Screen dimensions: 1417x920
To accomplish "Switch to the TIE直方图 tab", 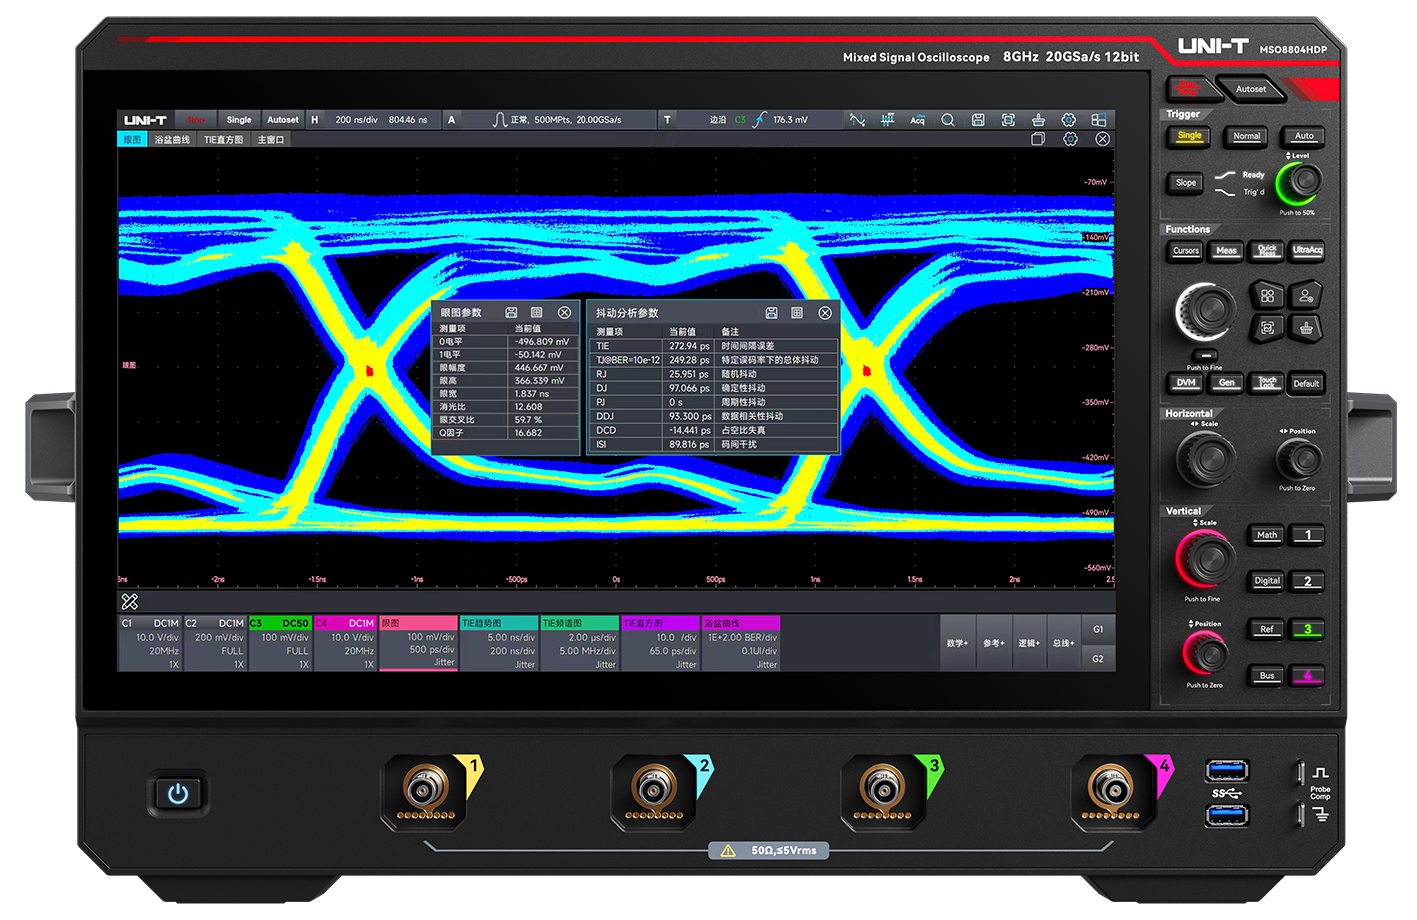I will point(224,140).
